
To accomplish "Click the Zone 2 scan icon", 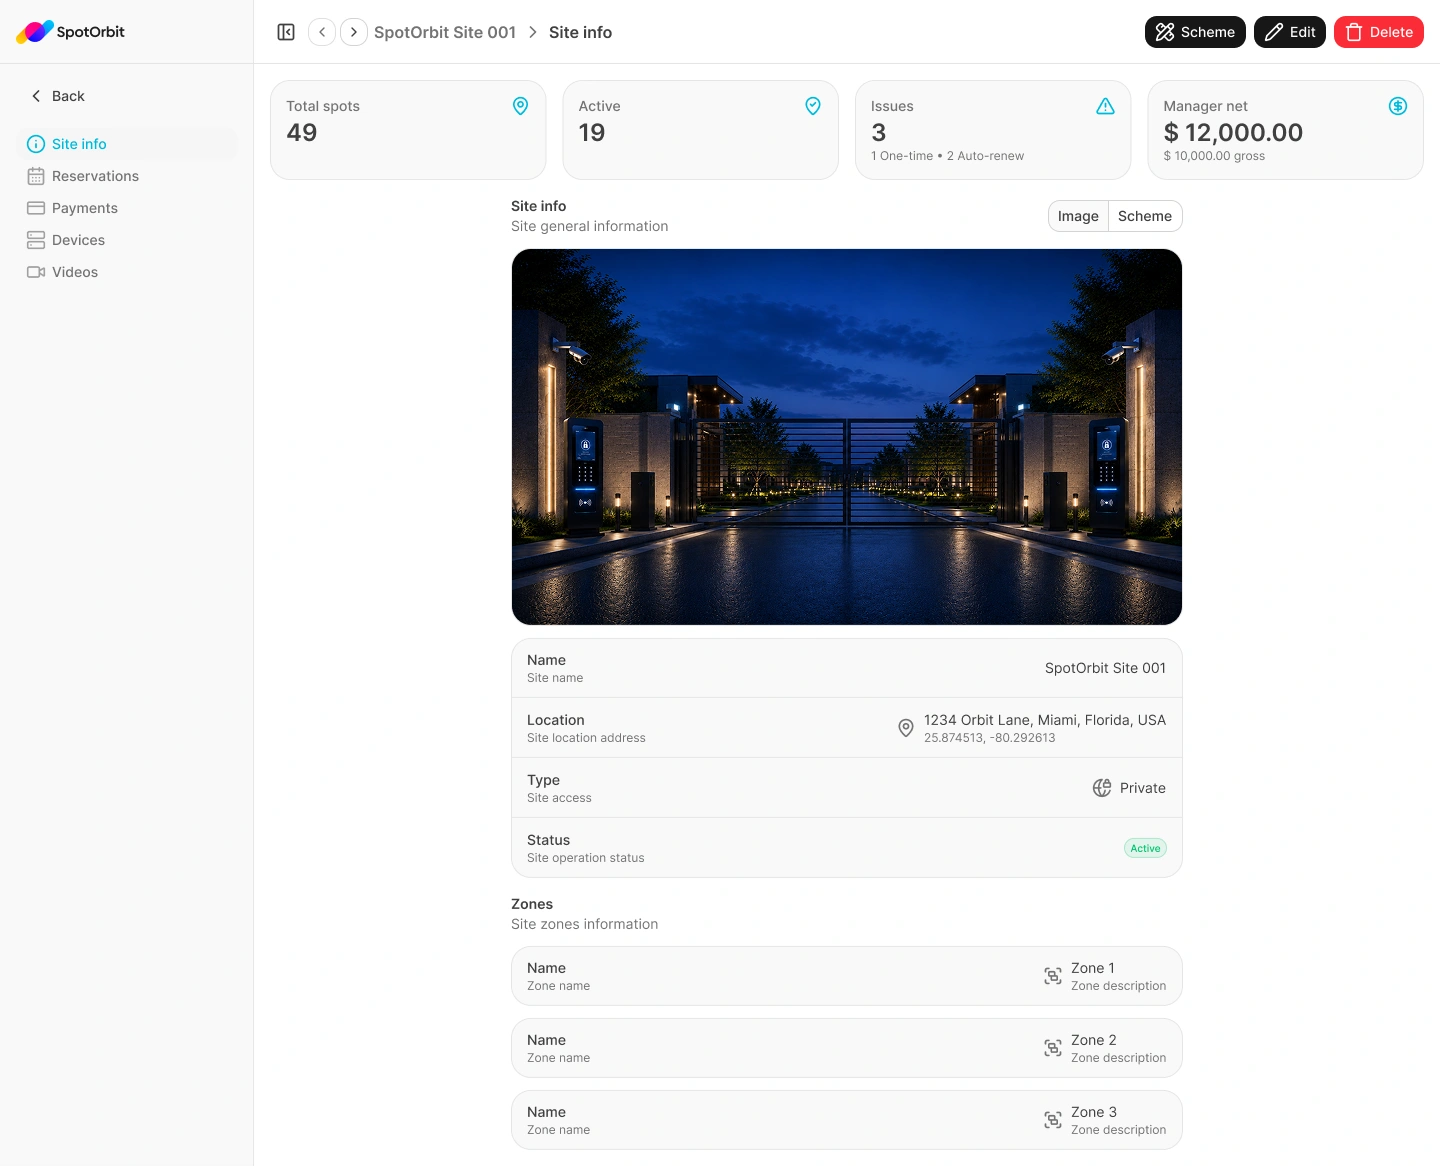I will (1053, 1048).
